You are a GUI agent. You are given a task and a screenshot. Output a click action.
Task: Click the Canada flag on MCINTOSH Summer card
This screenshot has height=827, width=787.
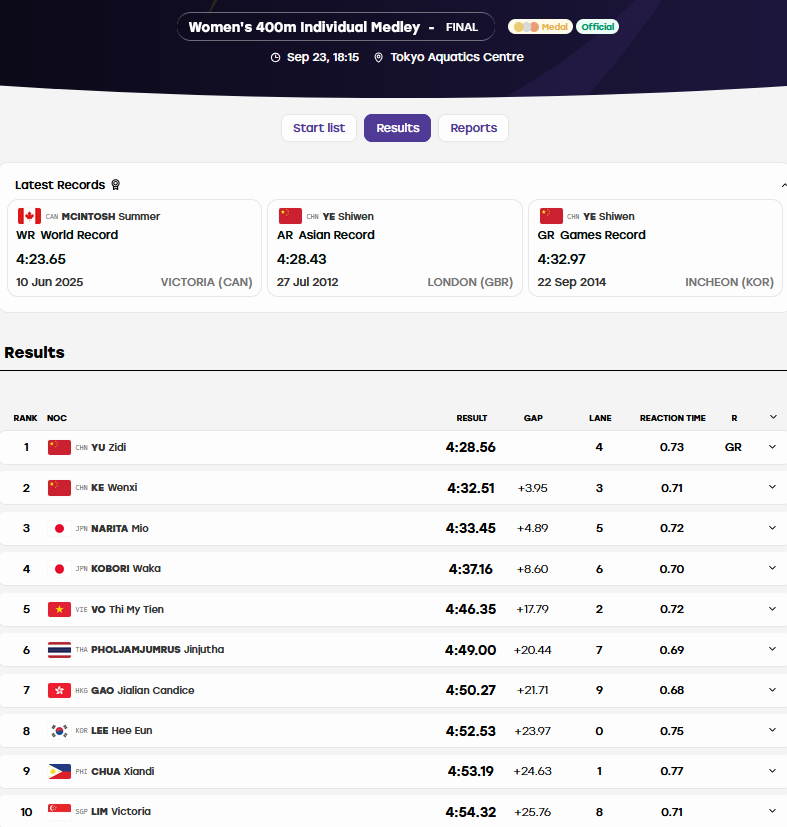coord(29,216)
